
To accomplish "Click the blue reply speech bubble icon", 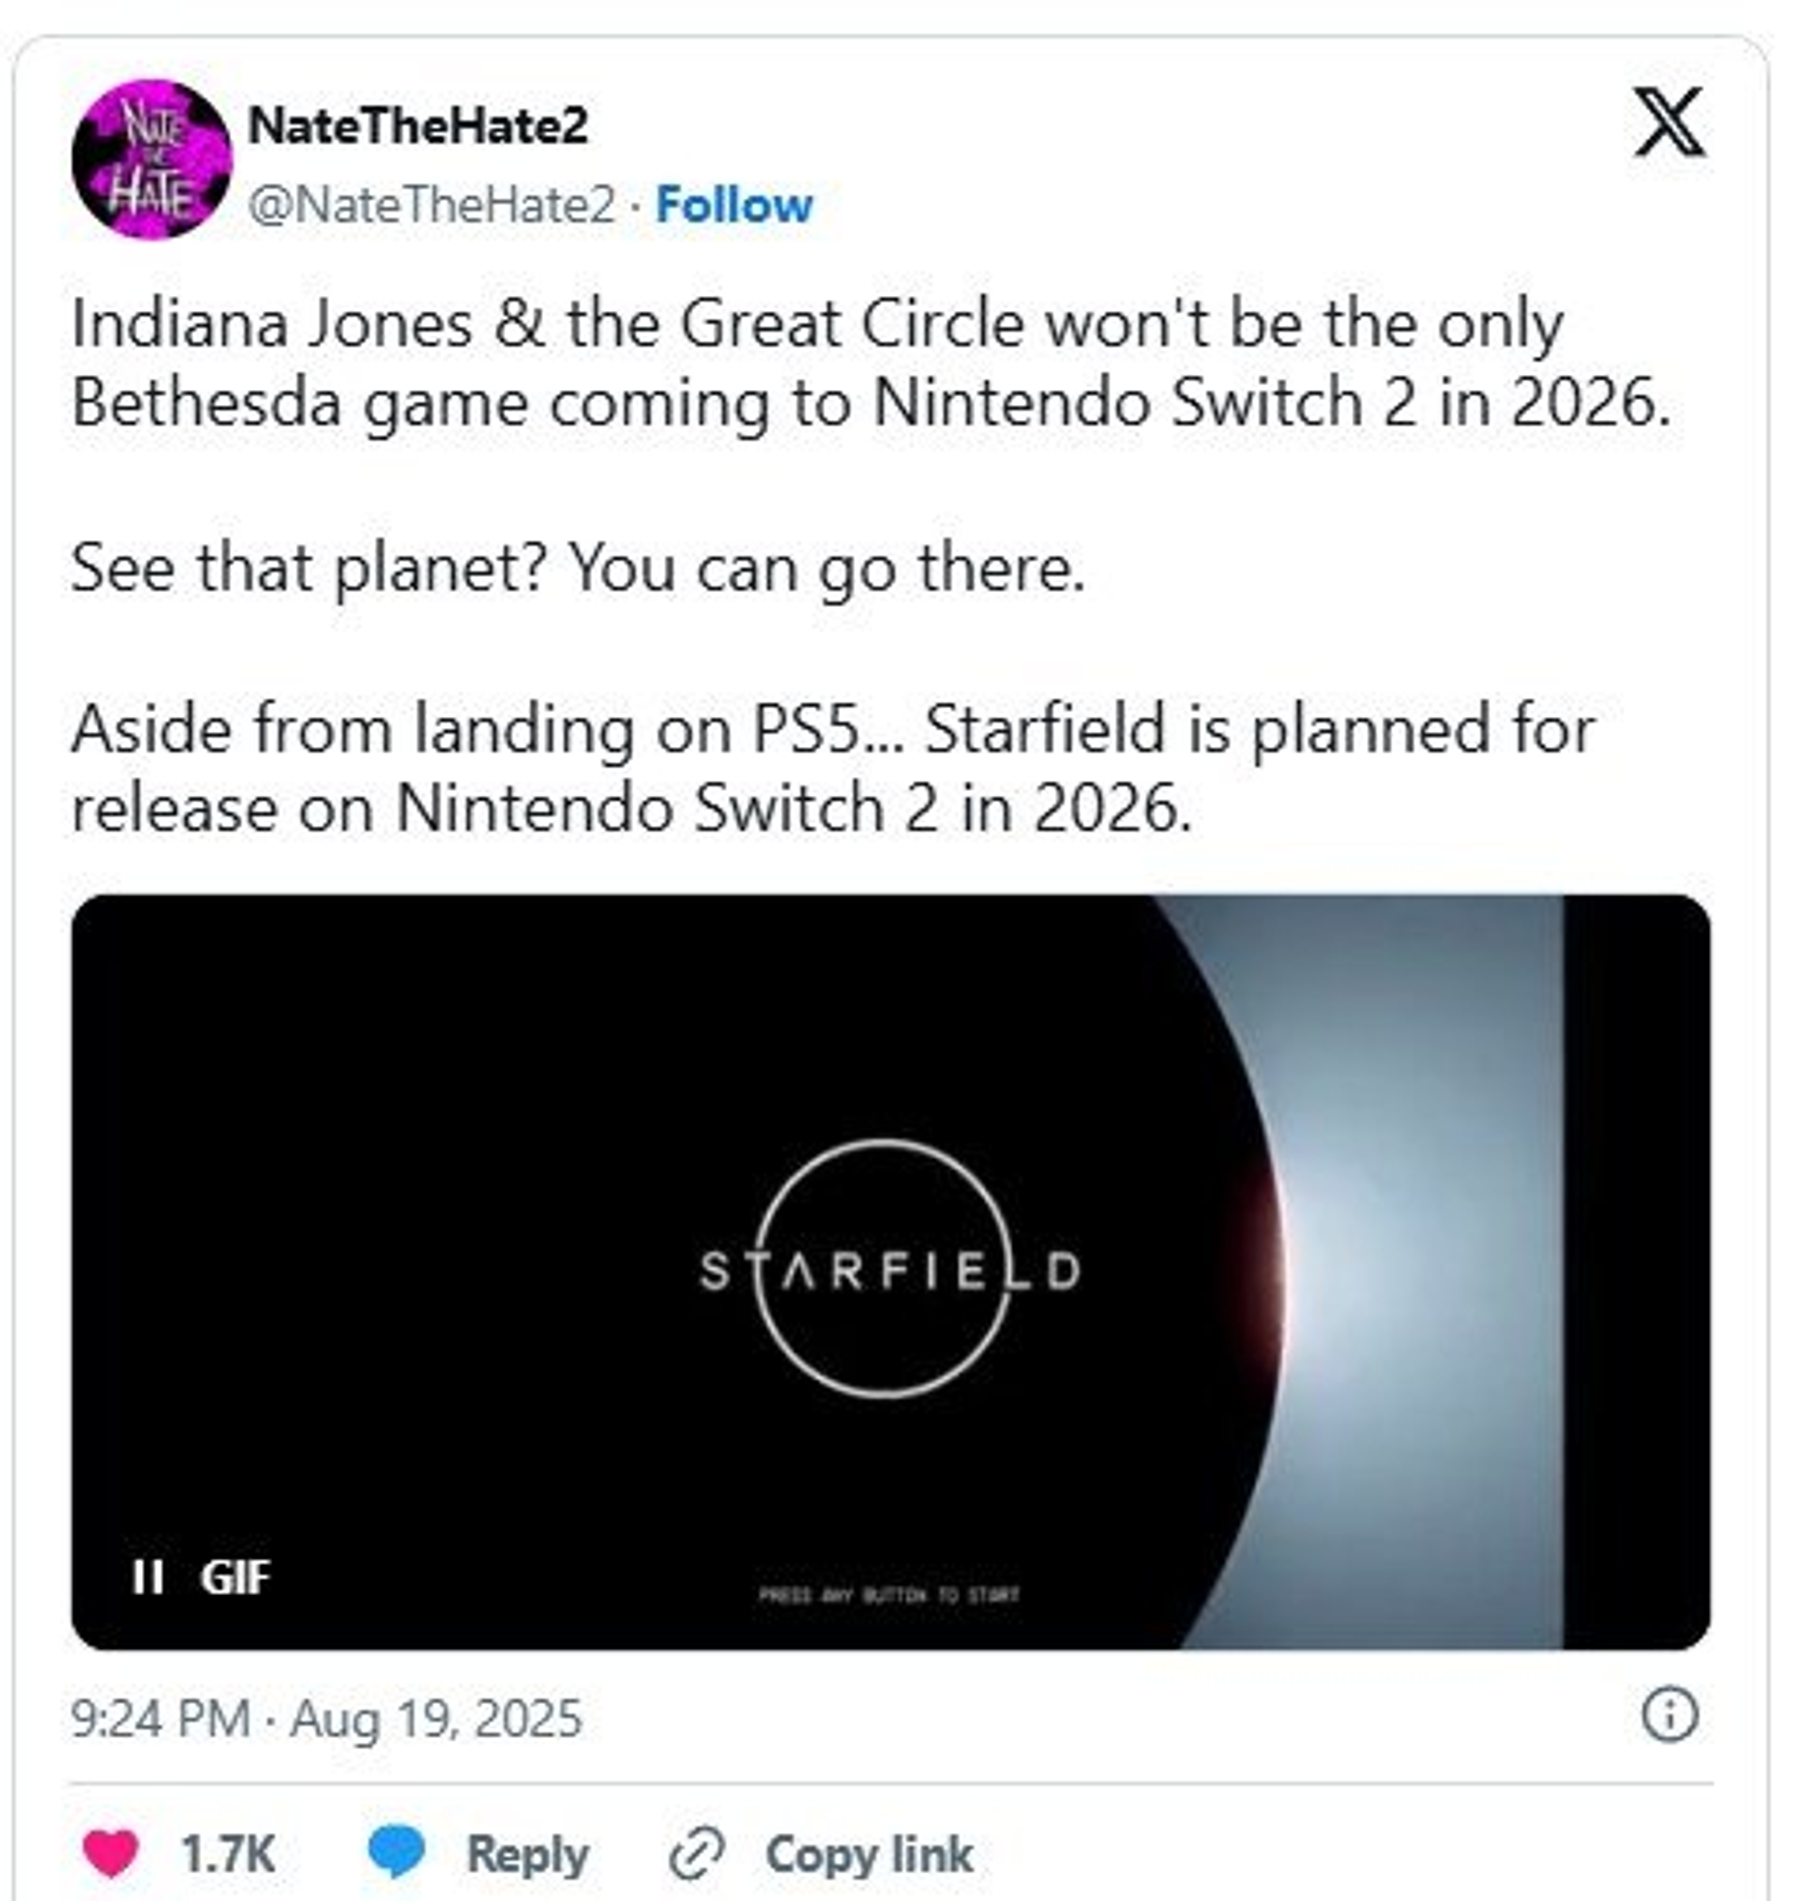I will click(x=397, y=1851).
